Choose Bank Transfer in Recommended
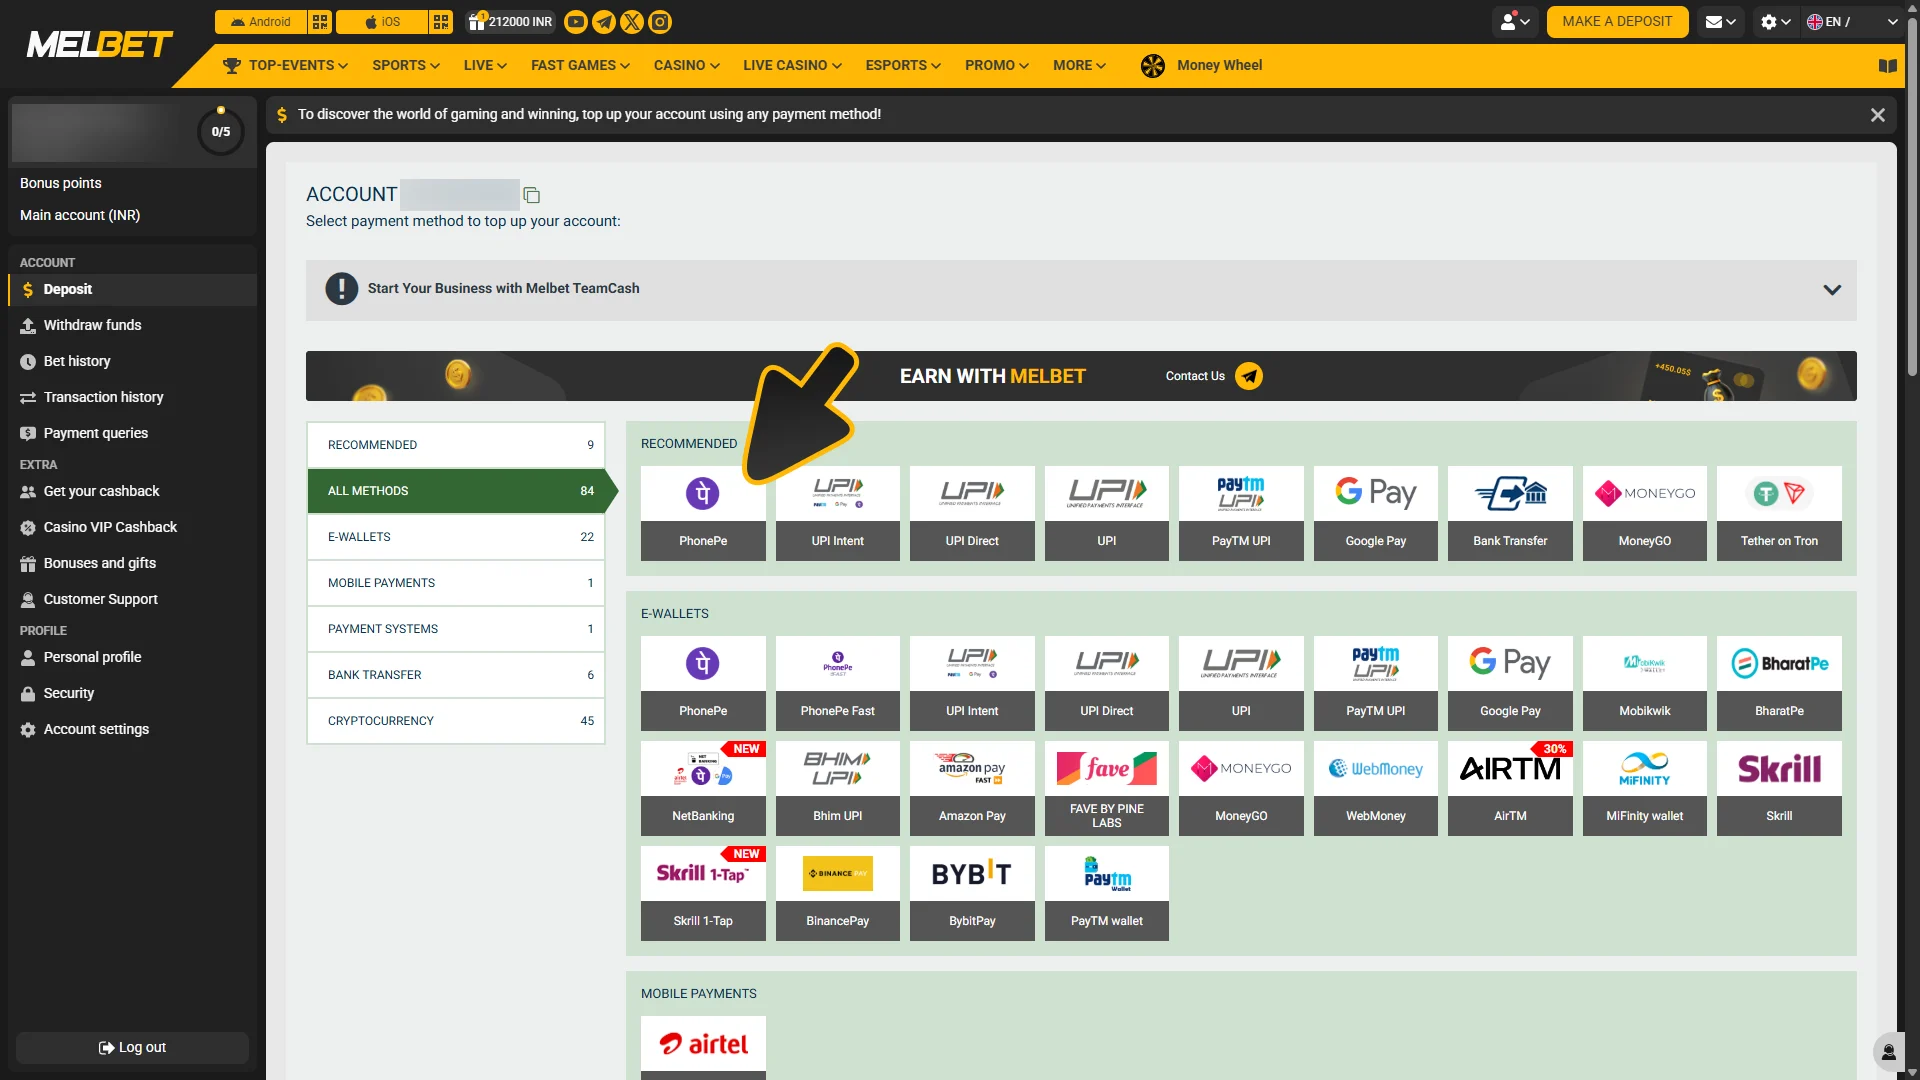The height and width of the screenshot is (1080, 1920). tap(1510, 513)
